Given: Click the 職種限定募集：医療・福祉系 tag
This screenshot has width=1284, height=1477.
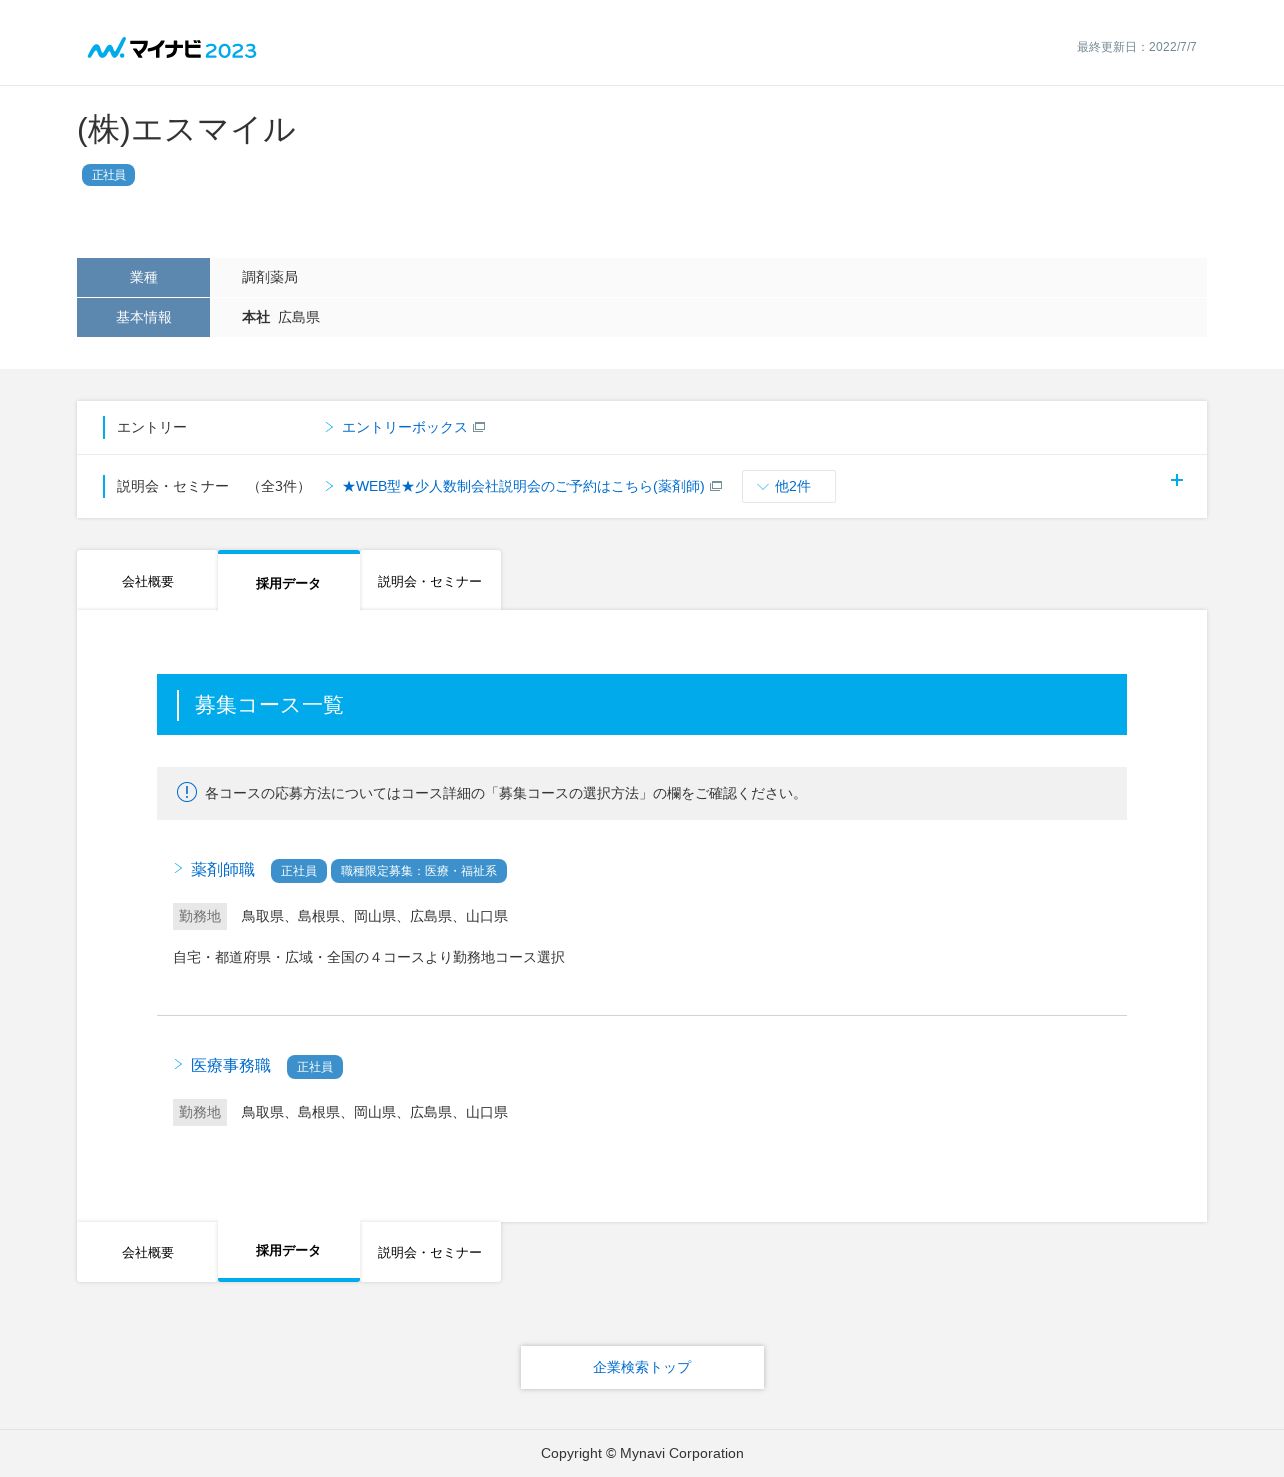Looking at the screenshot, I should pos(419,871).
